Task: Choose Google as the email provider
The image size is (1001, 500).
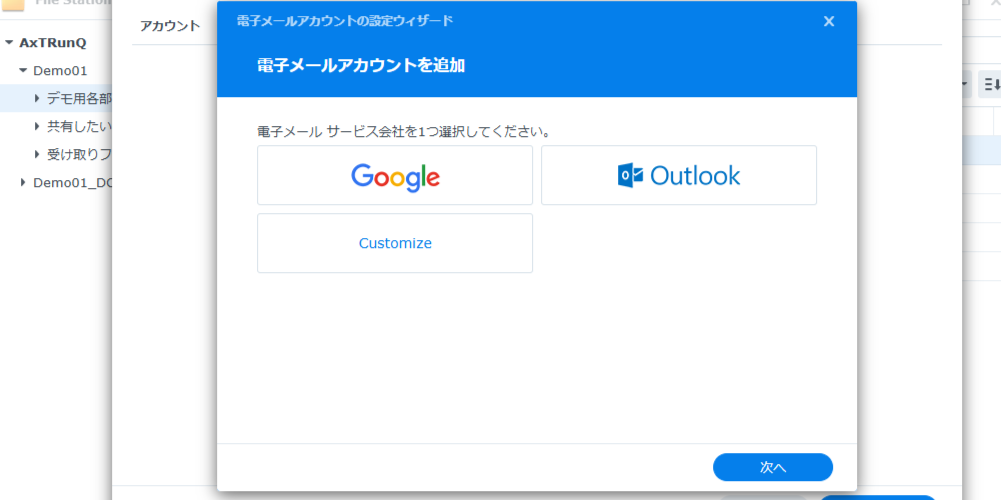Action: [x=395, y=176]
